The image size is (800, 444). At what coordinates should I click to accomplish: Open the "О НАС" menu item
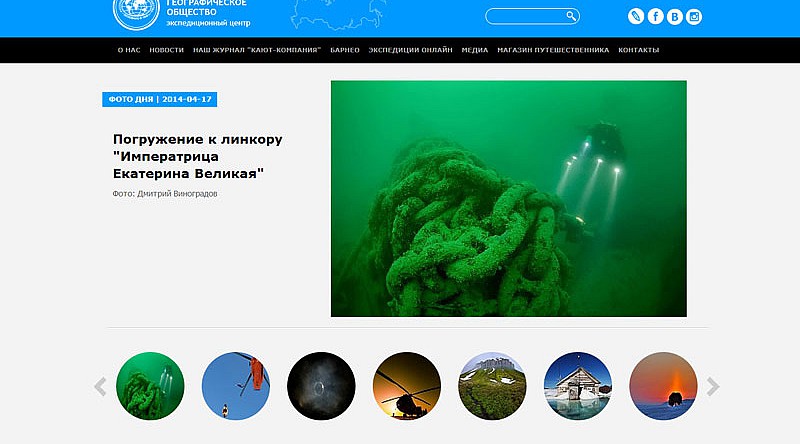pyautogui.click(x=129, y=50)
